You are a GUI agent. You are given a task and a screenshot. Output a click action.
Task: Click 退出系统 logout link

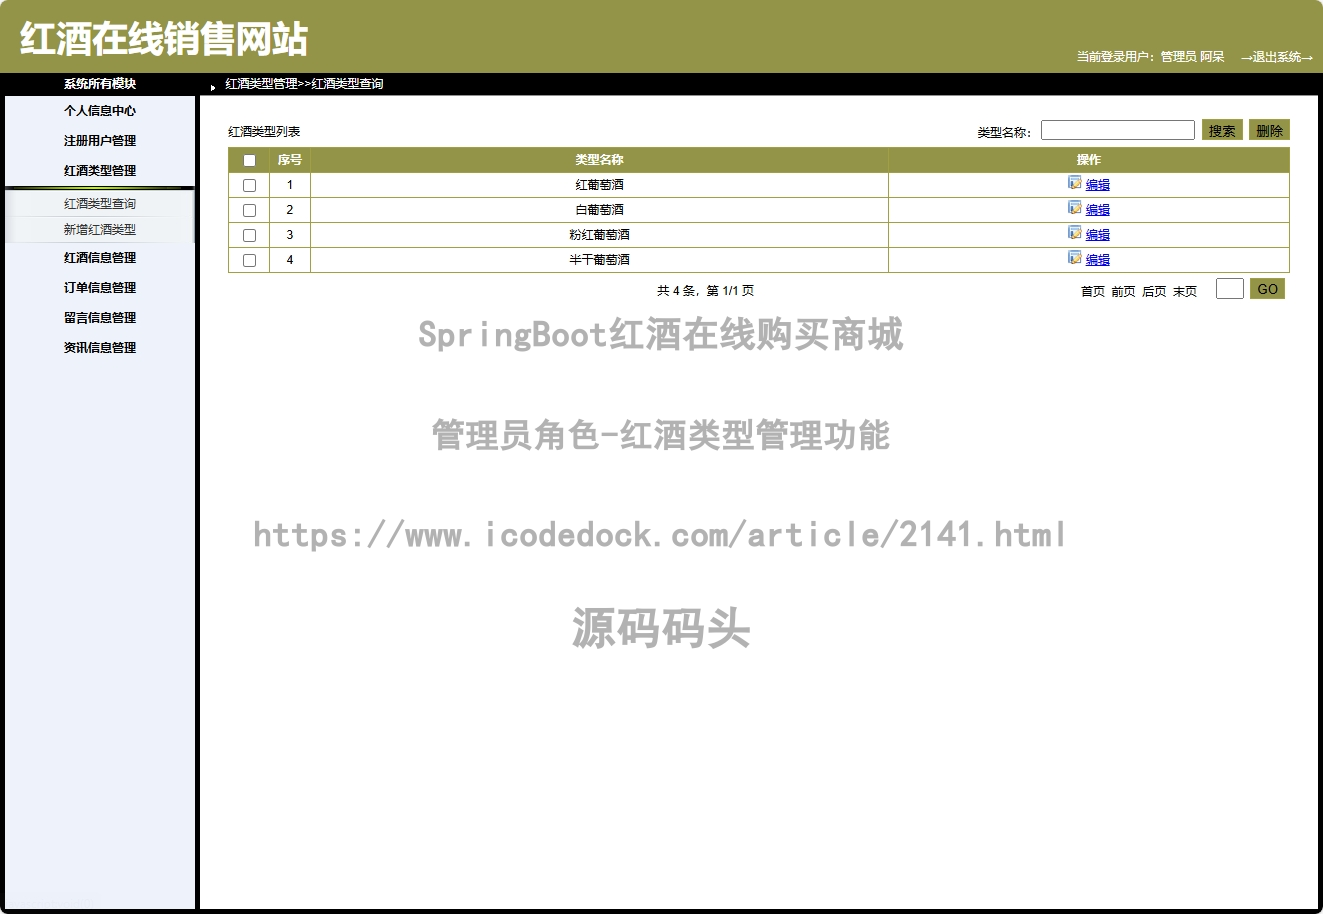click(1277, 57)
